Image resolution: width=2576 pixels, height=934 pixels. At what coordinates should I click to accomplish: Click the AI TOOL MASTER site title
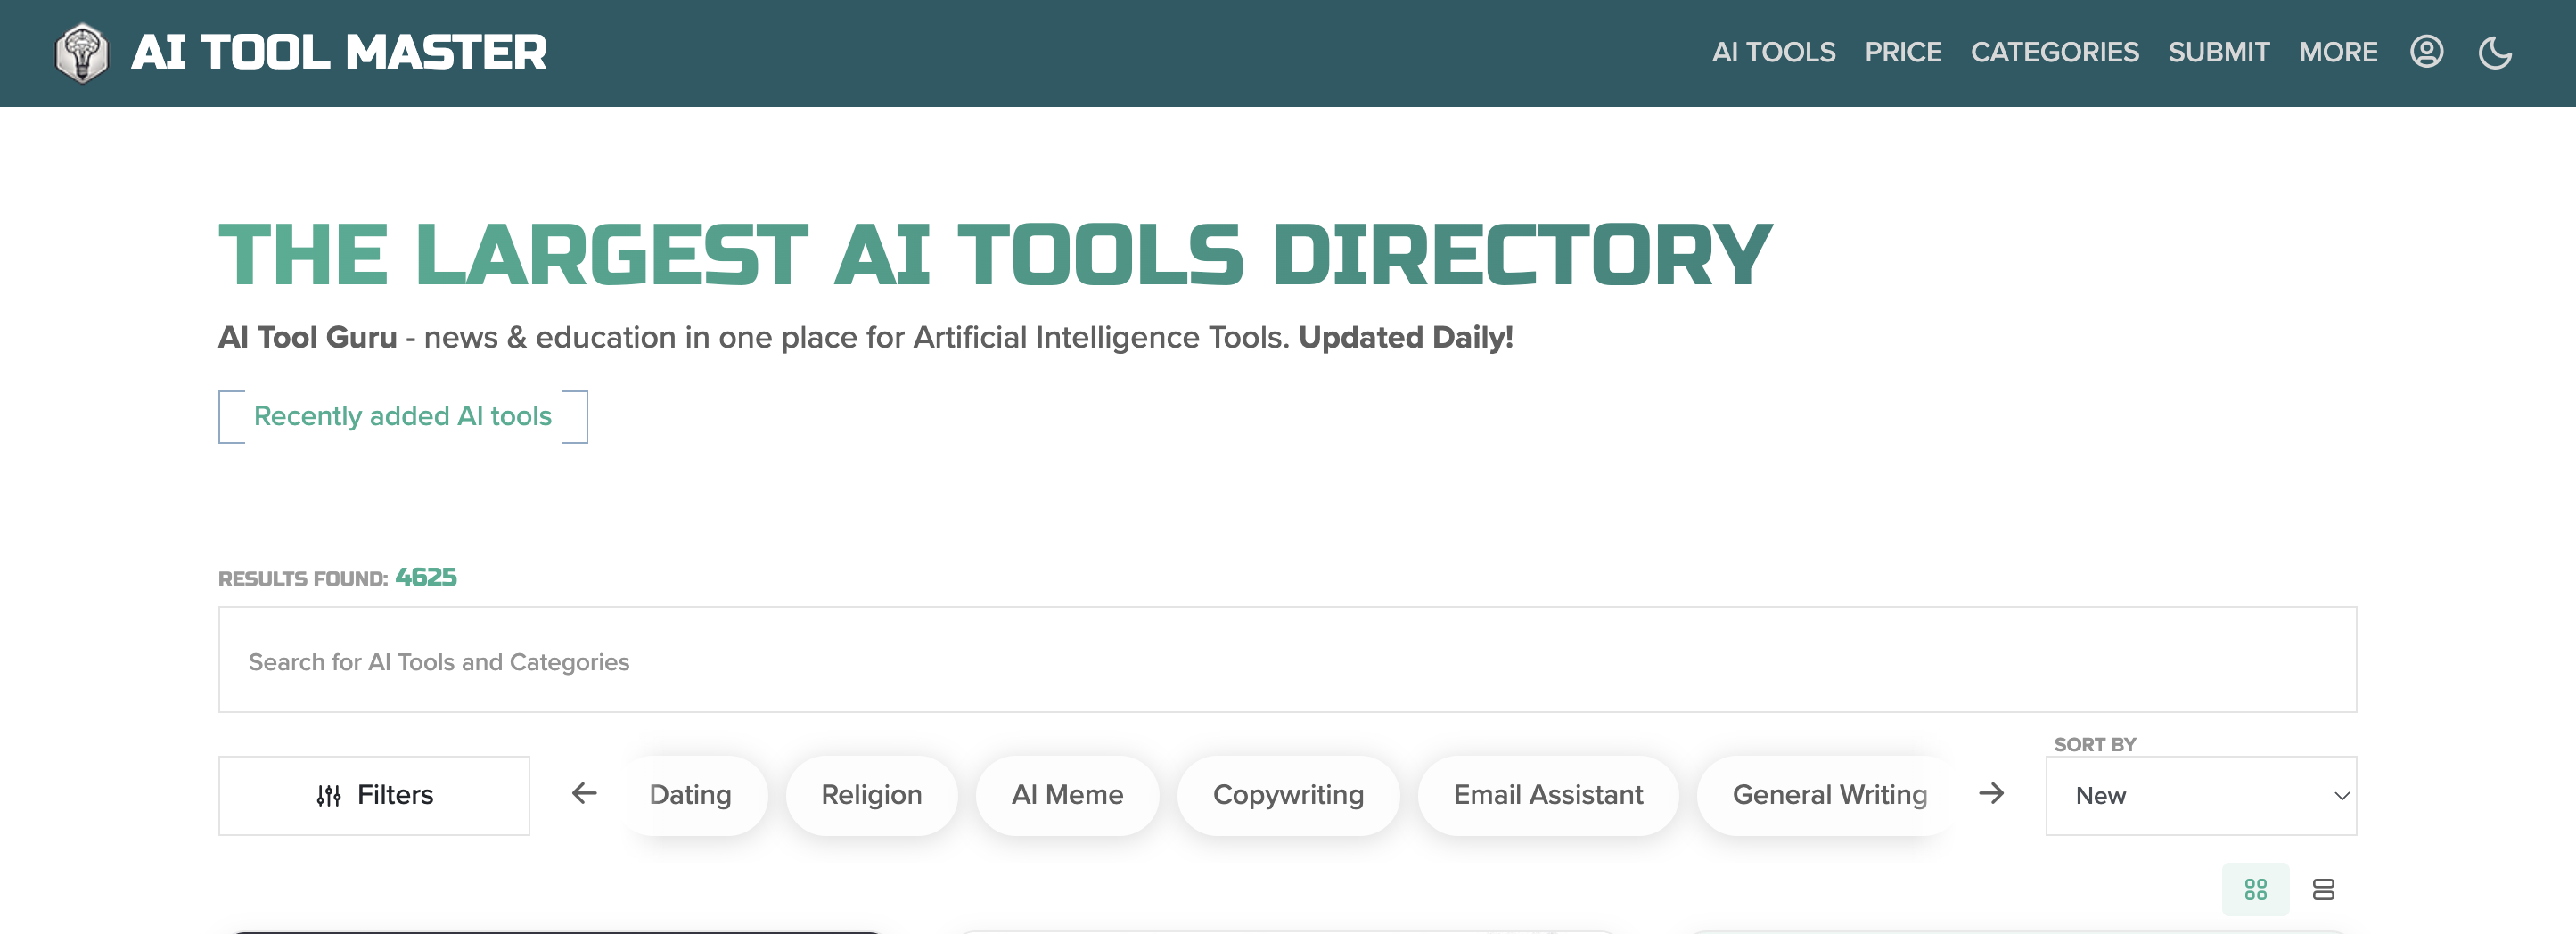pos(339,53)
